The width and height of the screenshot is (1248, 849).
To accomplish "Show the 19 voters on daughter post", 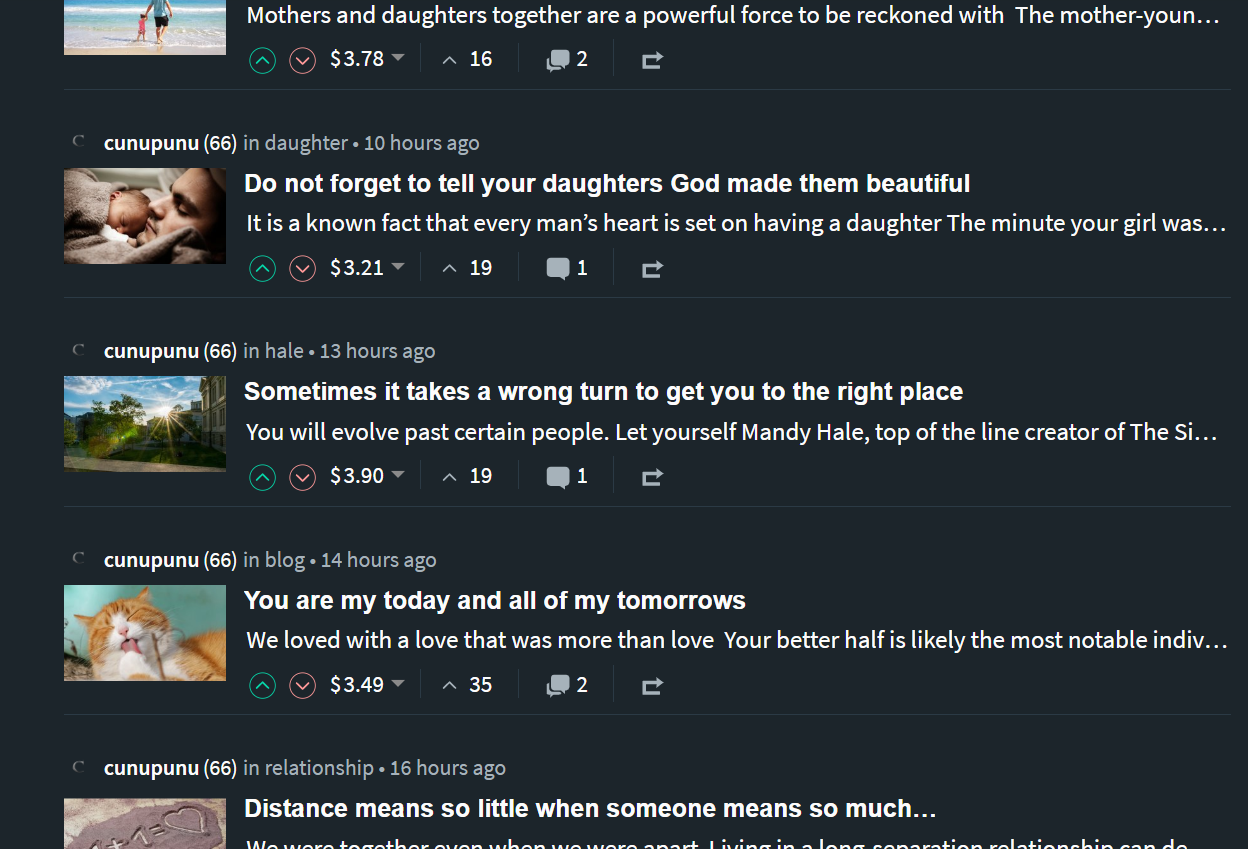I will pos(467,268).
